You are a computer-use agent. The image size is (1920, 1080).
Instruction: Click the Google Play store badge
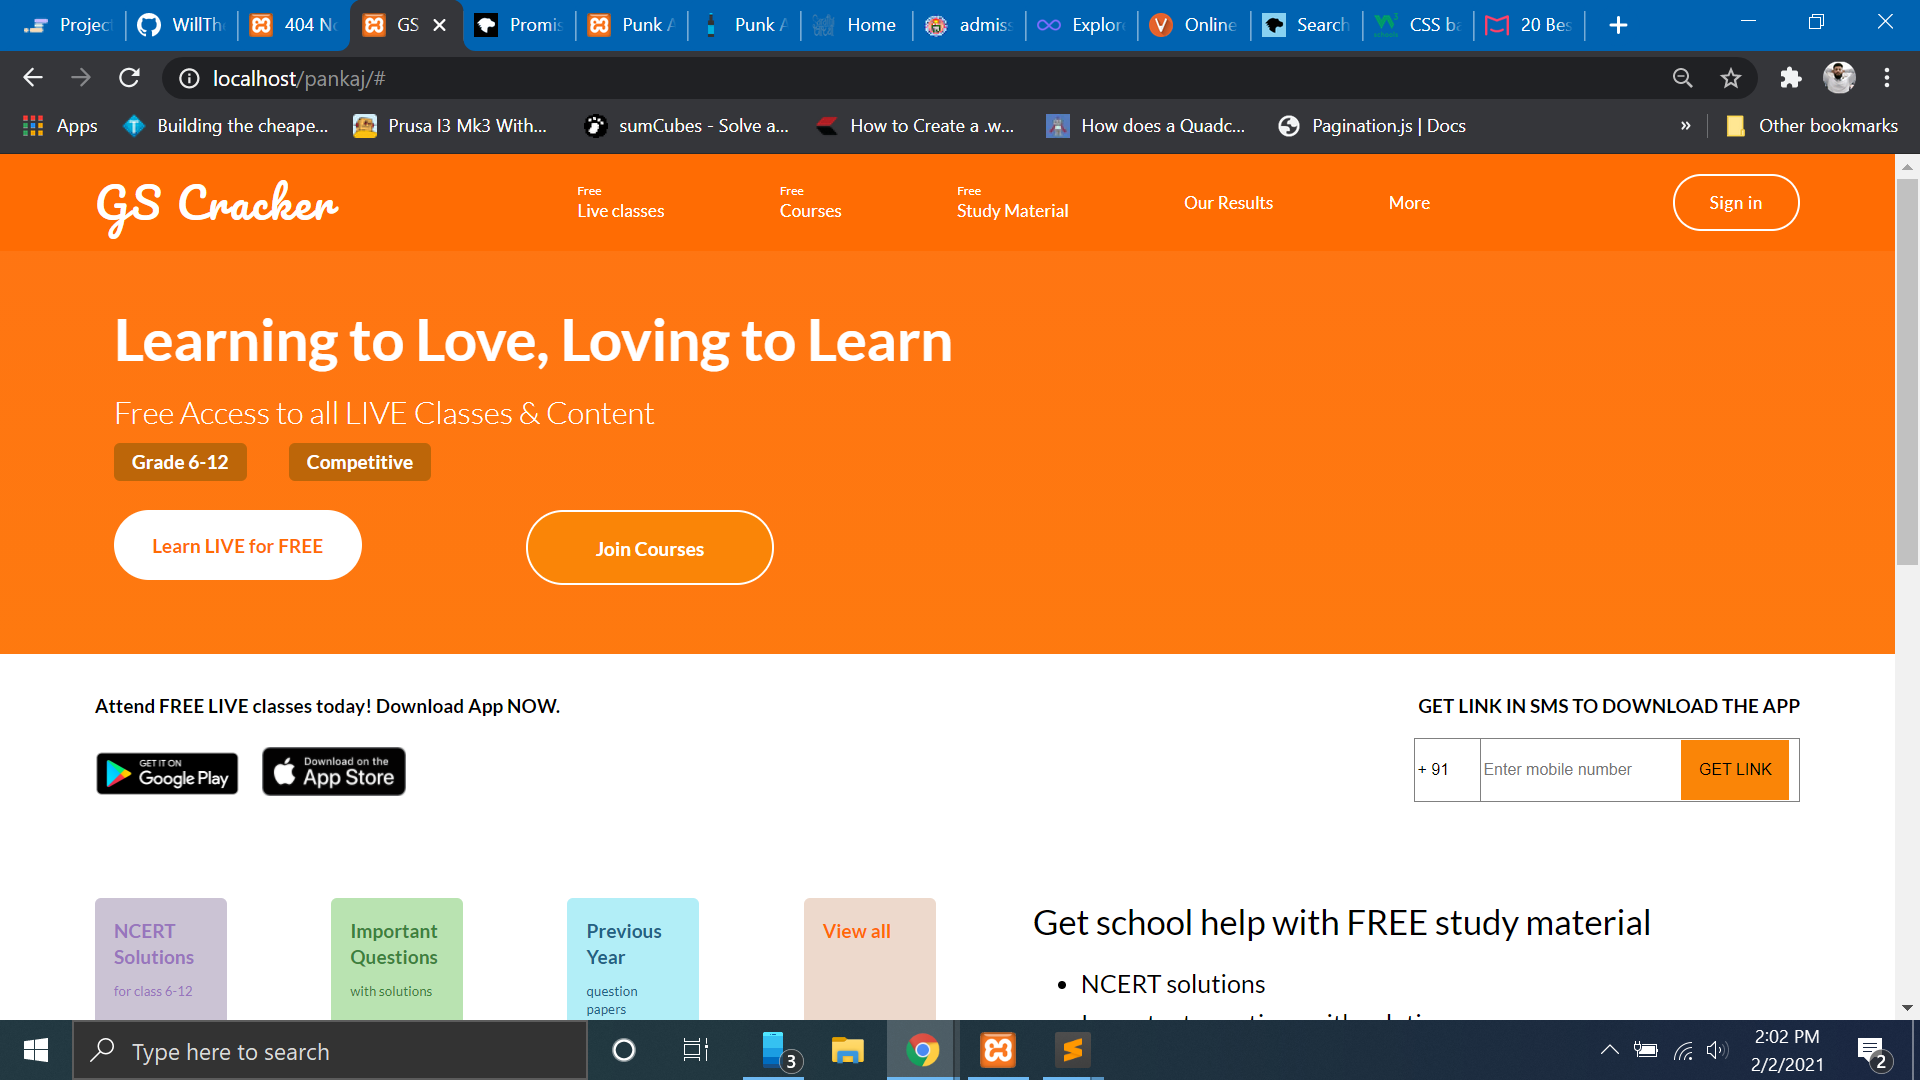tap(167, 773)
